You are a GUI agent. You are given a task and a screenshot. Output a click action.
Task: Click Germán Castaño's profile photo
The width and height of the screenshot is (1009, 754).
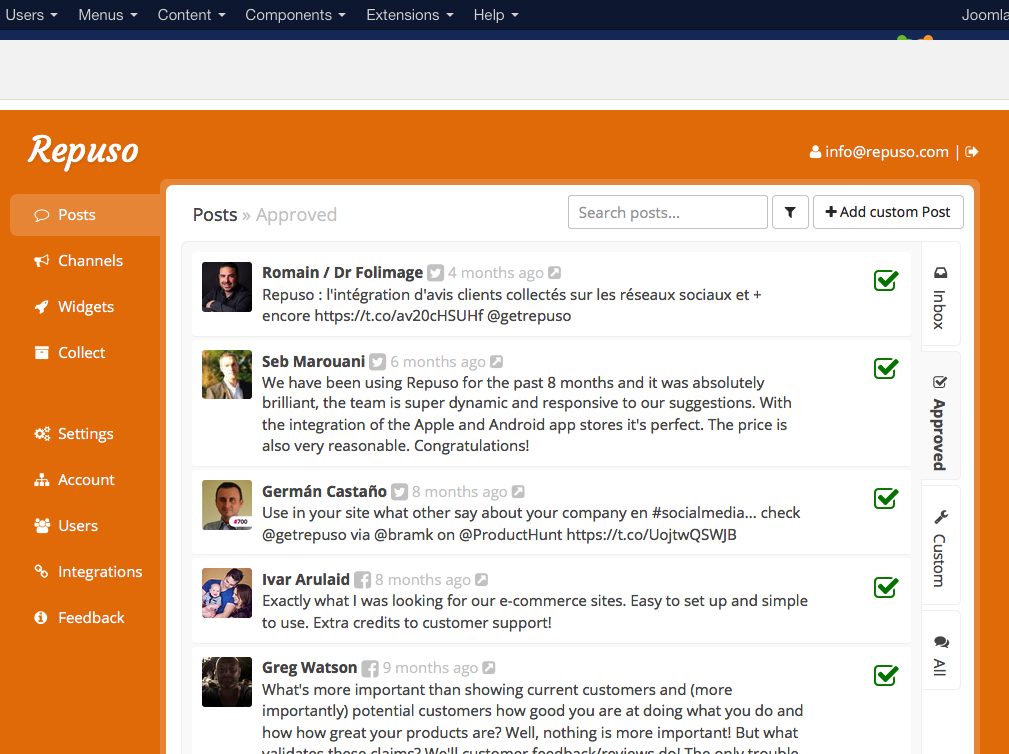[x=227, y=505]
